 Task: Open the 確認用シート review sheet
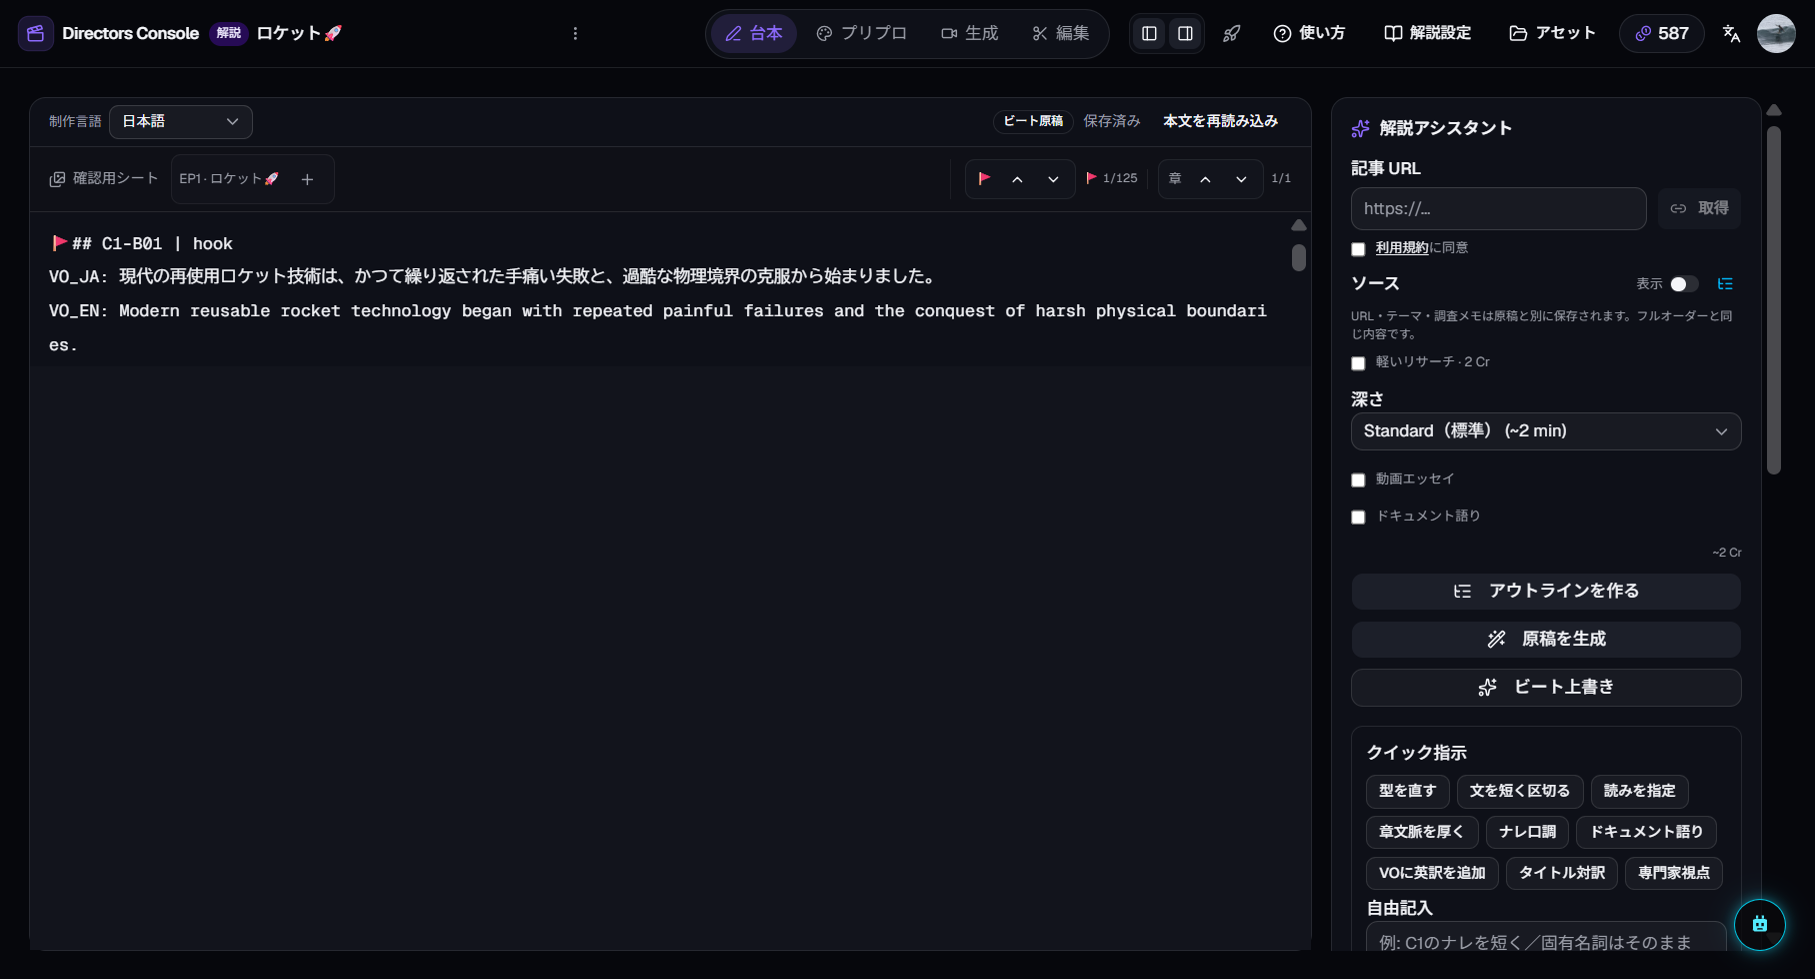click(x=104, y=178)
